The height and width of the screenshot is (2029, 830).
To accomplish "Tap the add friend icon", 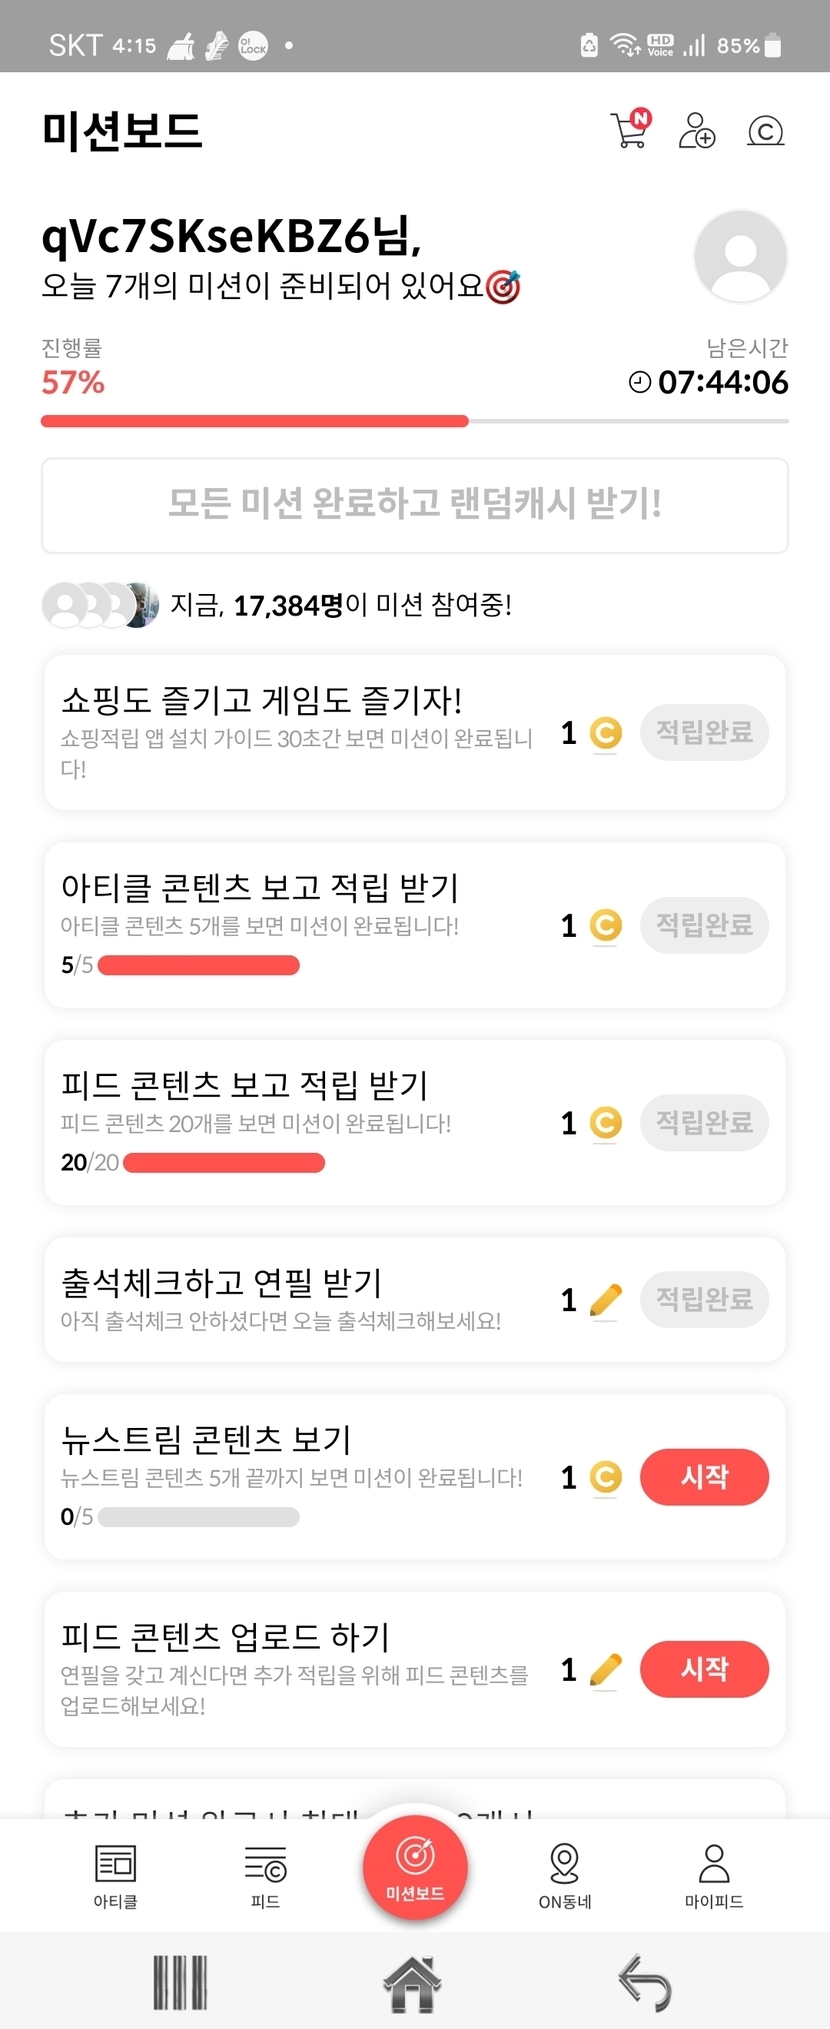I will [x=697, y=131].
